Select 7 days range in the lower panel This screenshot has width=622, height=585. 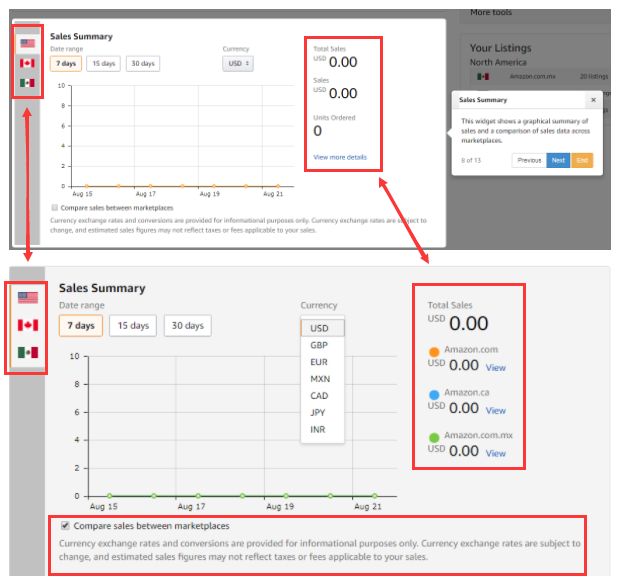click(81, 326)
